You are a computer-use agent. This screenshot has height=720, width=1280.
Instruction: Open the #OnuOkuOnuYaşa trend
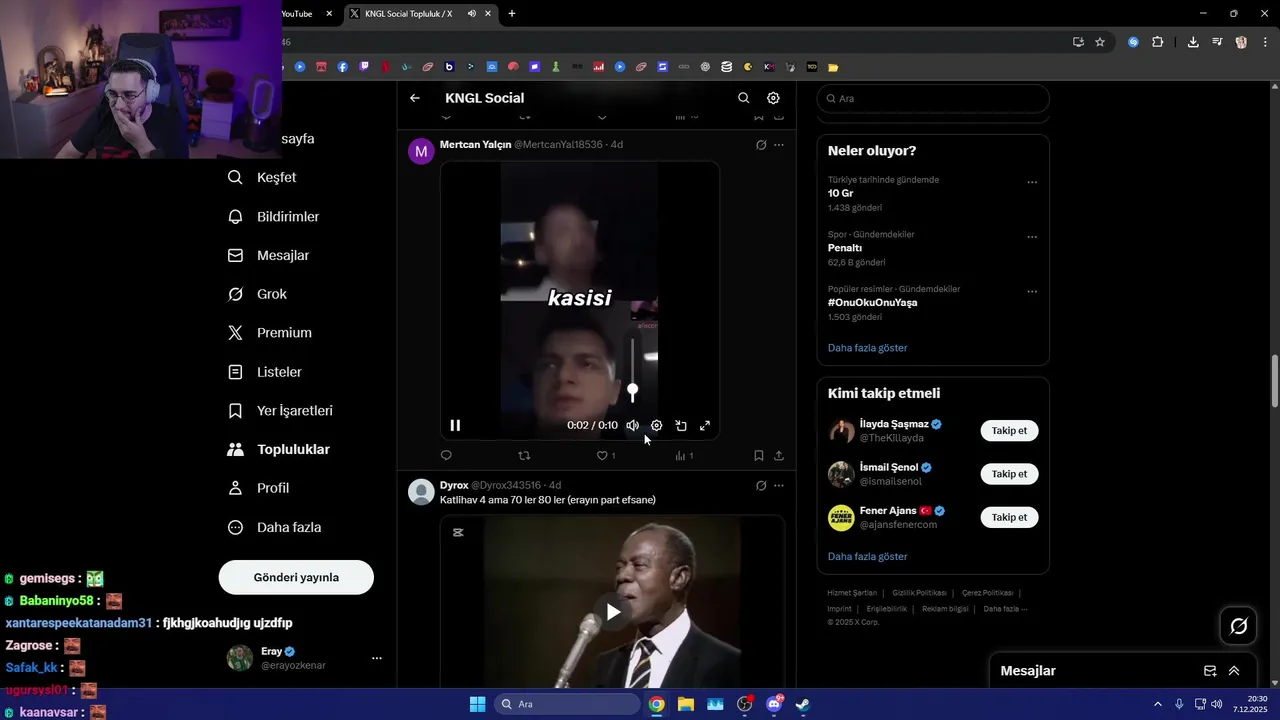pyautogui.click(x=872, y=302)
